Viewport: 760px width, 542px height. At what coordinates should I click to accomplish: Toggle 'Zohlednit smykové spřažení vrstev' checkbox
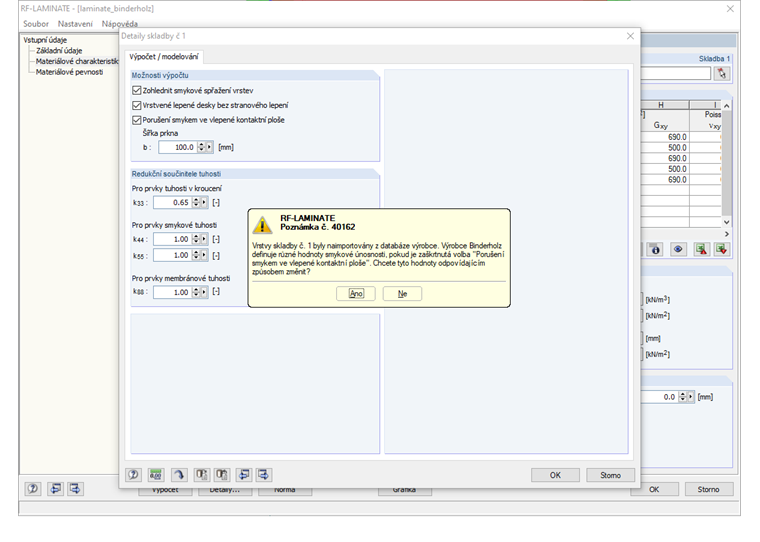137,91
